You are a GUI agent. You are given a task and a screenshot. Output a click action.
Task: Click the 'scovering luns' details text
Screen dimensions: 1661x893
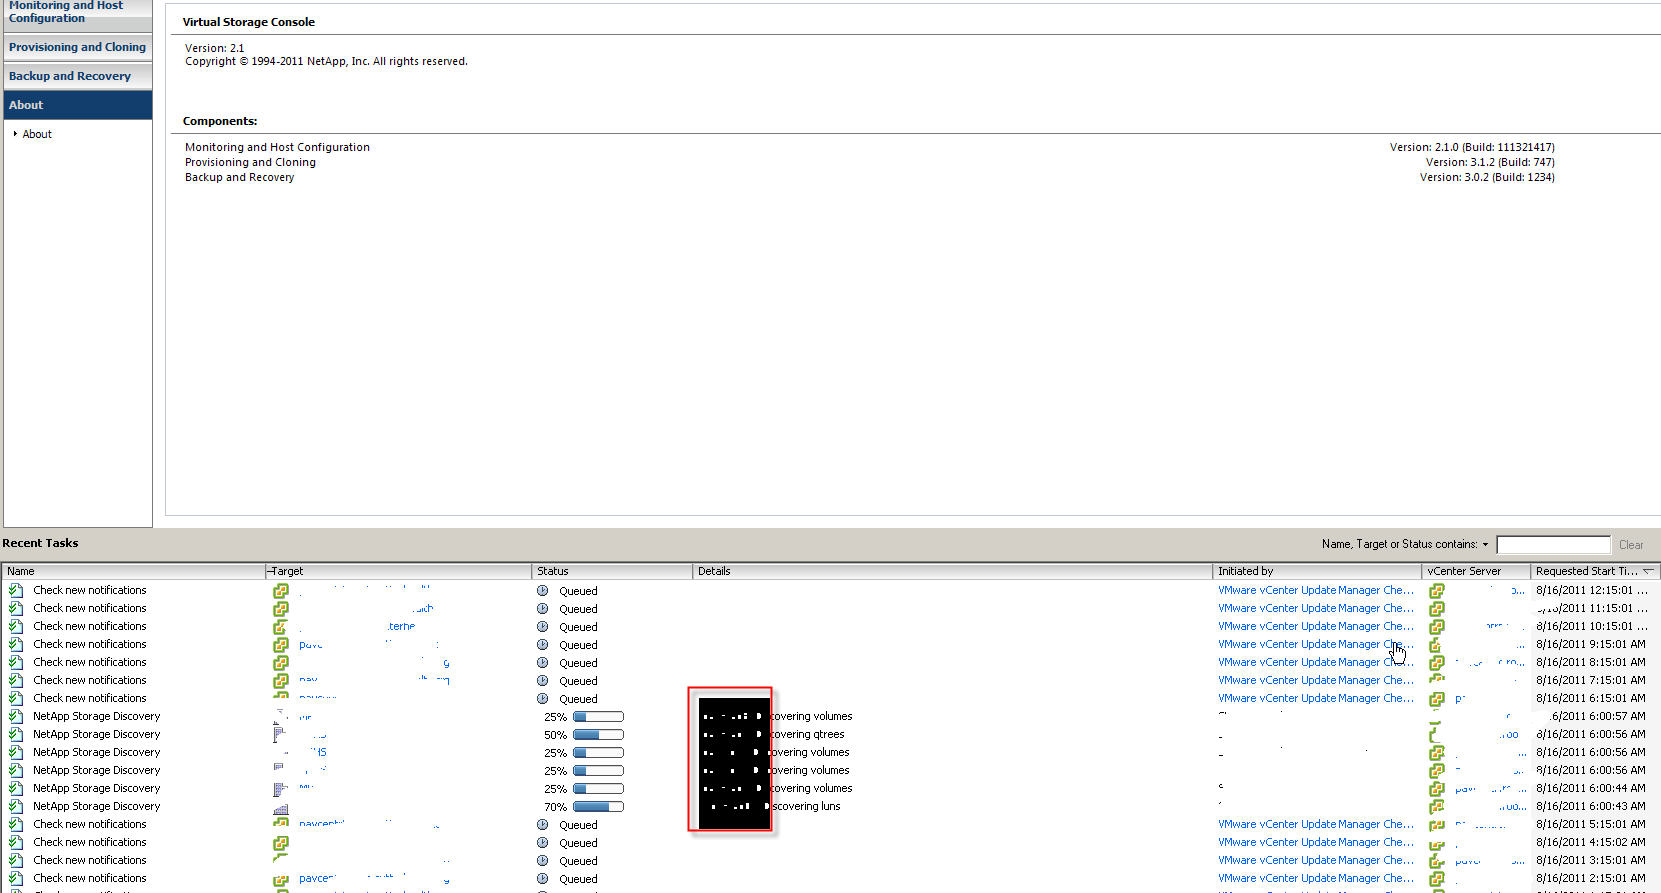[806, 806]
